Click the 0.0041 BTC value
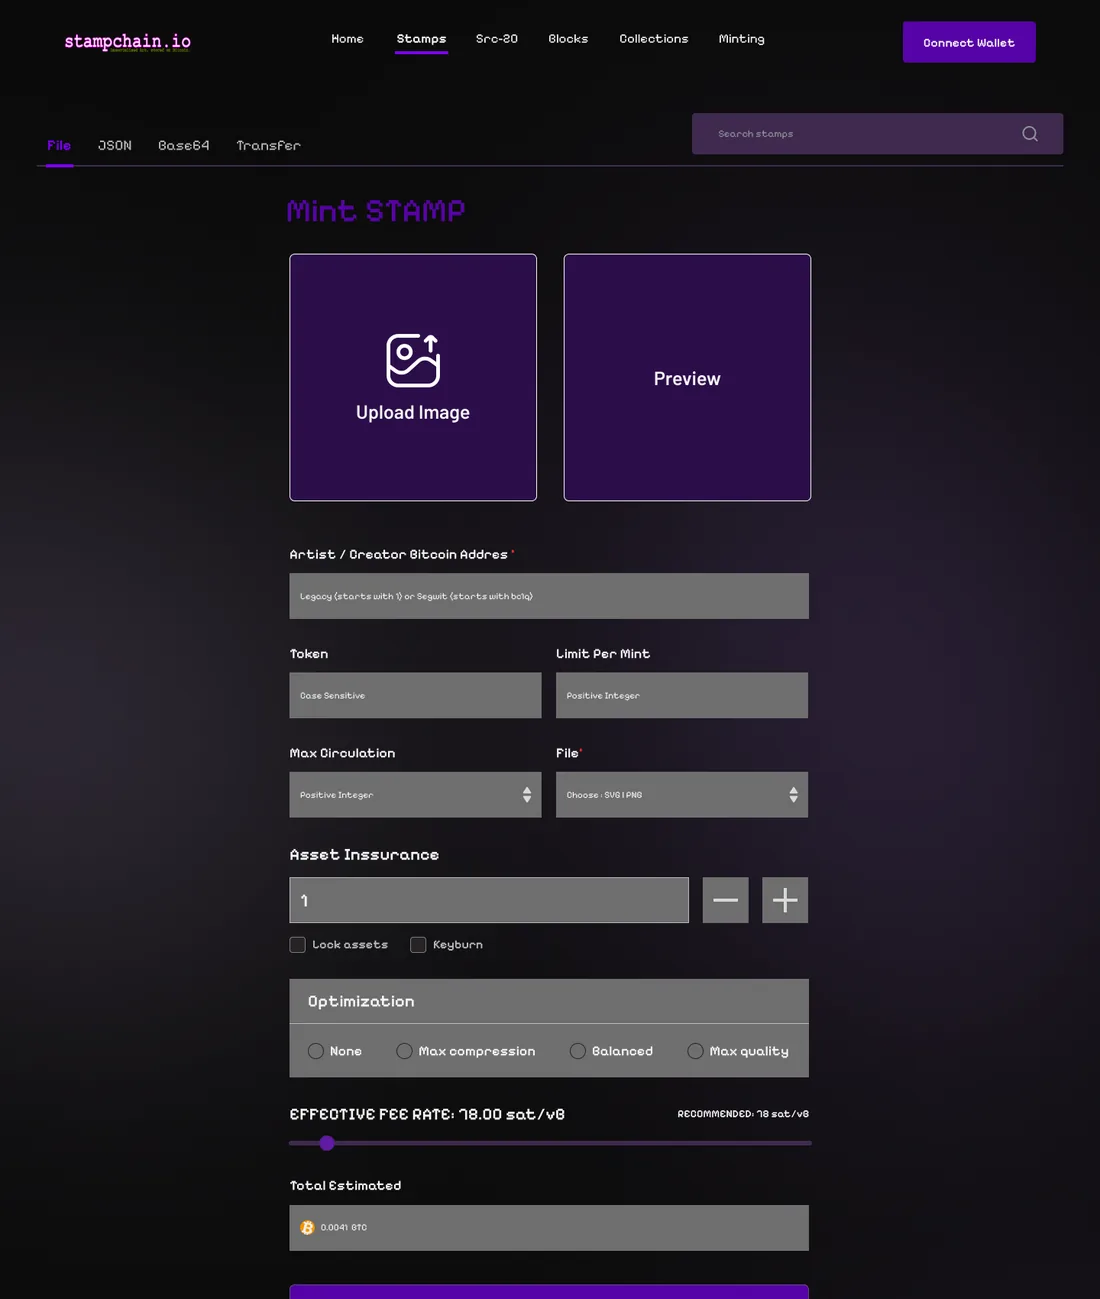 344,1228
